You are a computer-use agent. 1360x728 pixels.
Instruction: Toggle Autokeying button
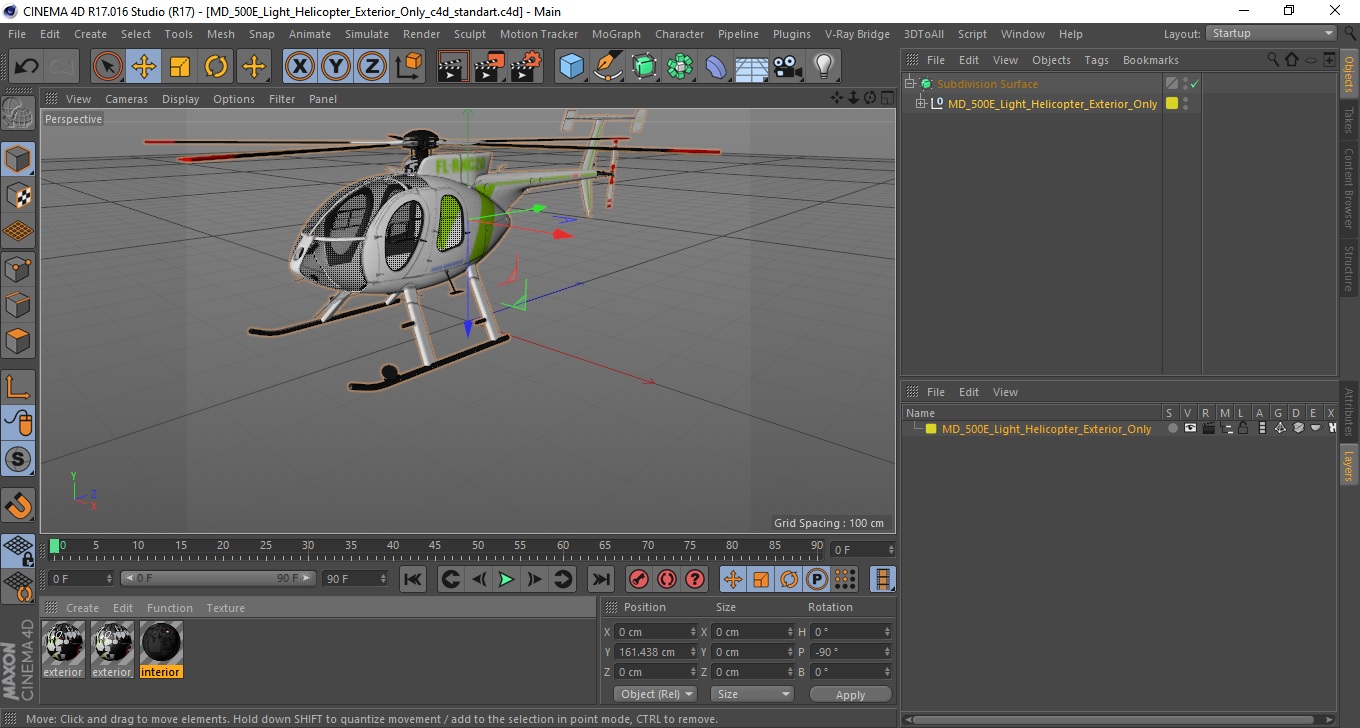click(666, 579)
